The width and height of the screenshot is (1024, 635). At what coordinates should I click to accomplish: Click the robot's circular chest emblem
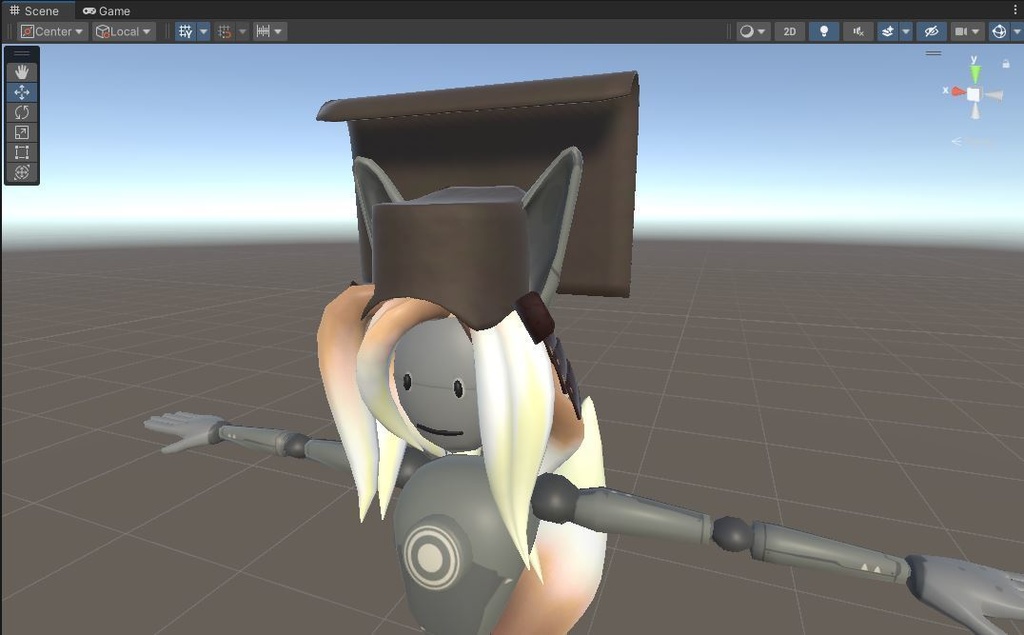coord(431,557)
